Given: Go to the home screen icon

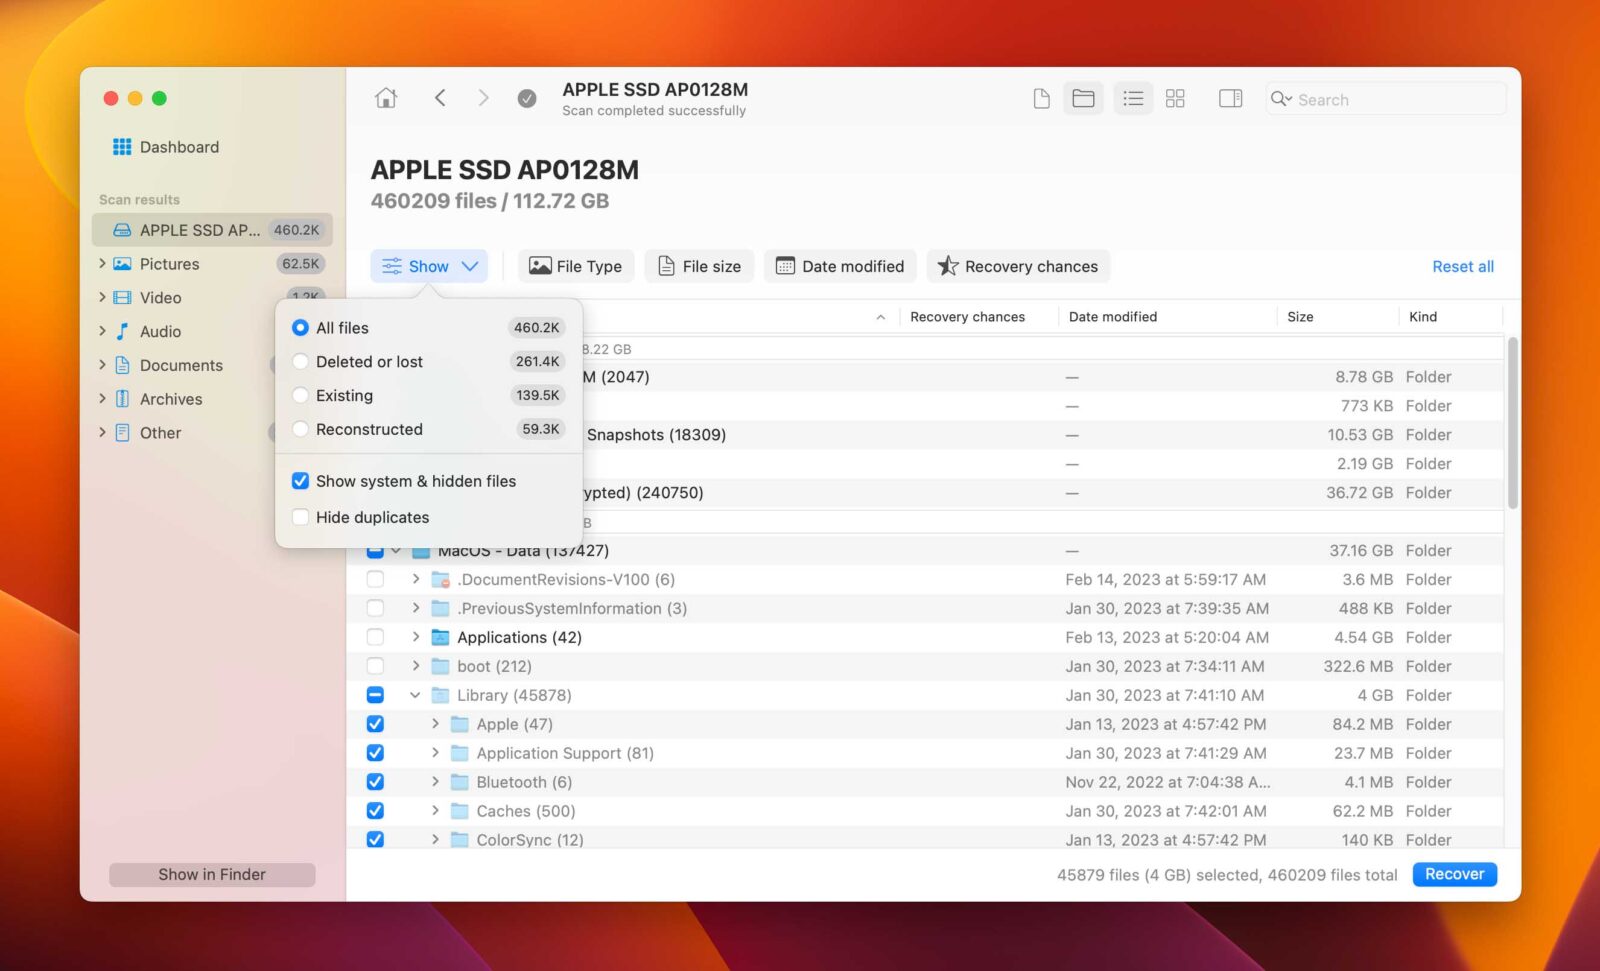Looking at the screenshot, I should pyautogui.click(x=386, y=98).
